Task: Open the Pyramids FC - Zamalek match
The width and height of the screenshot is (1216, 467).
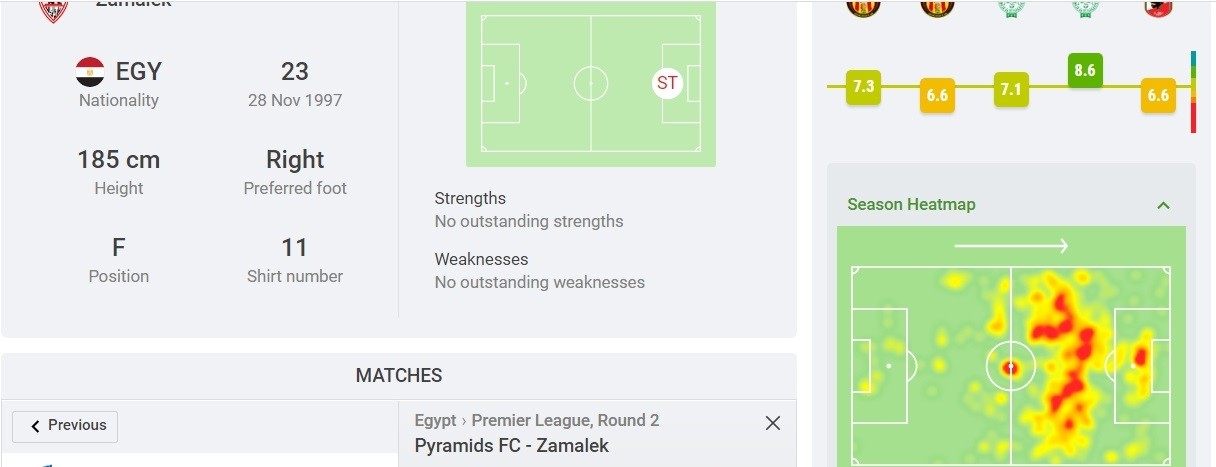Action: [x=511, y=446]
